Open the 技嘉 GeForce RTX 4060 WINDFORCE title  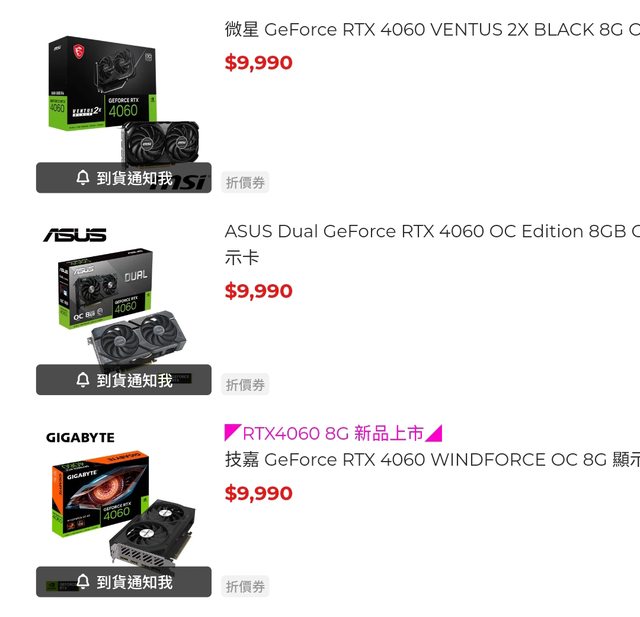[432, 460]
